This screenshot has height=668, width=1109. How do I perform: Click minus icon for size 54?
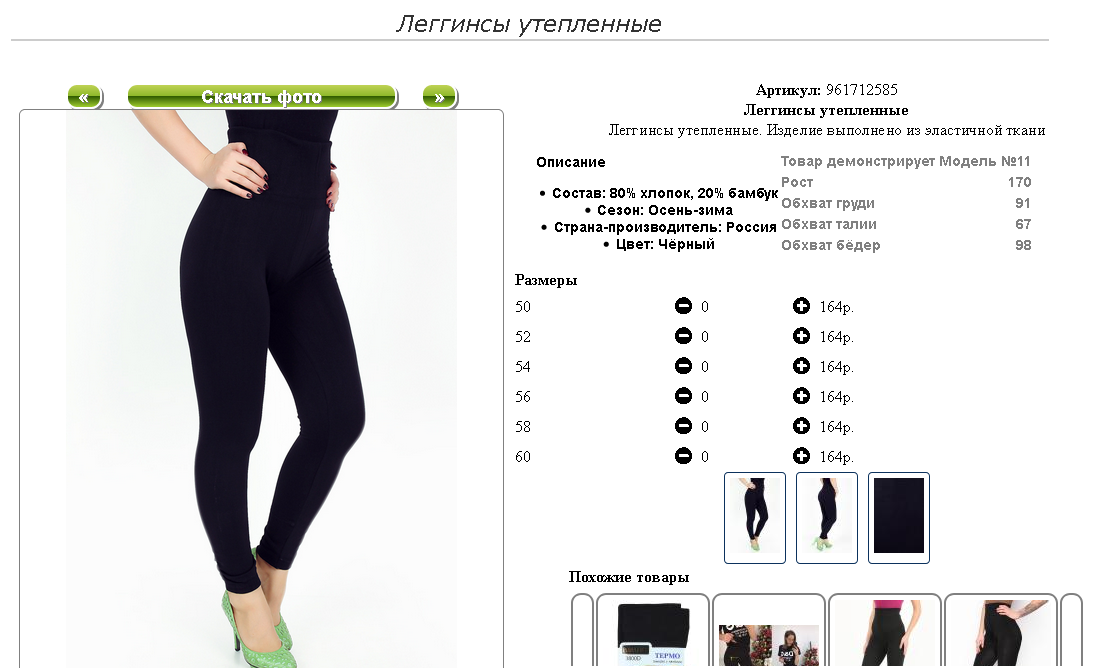[x=683, y=366]
